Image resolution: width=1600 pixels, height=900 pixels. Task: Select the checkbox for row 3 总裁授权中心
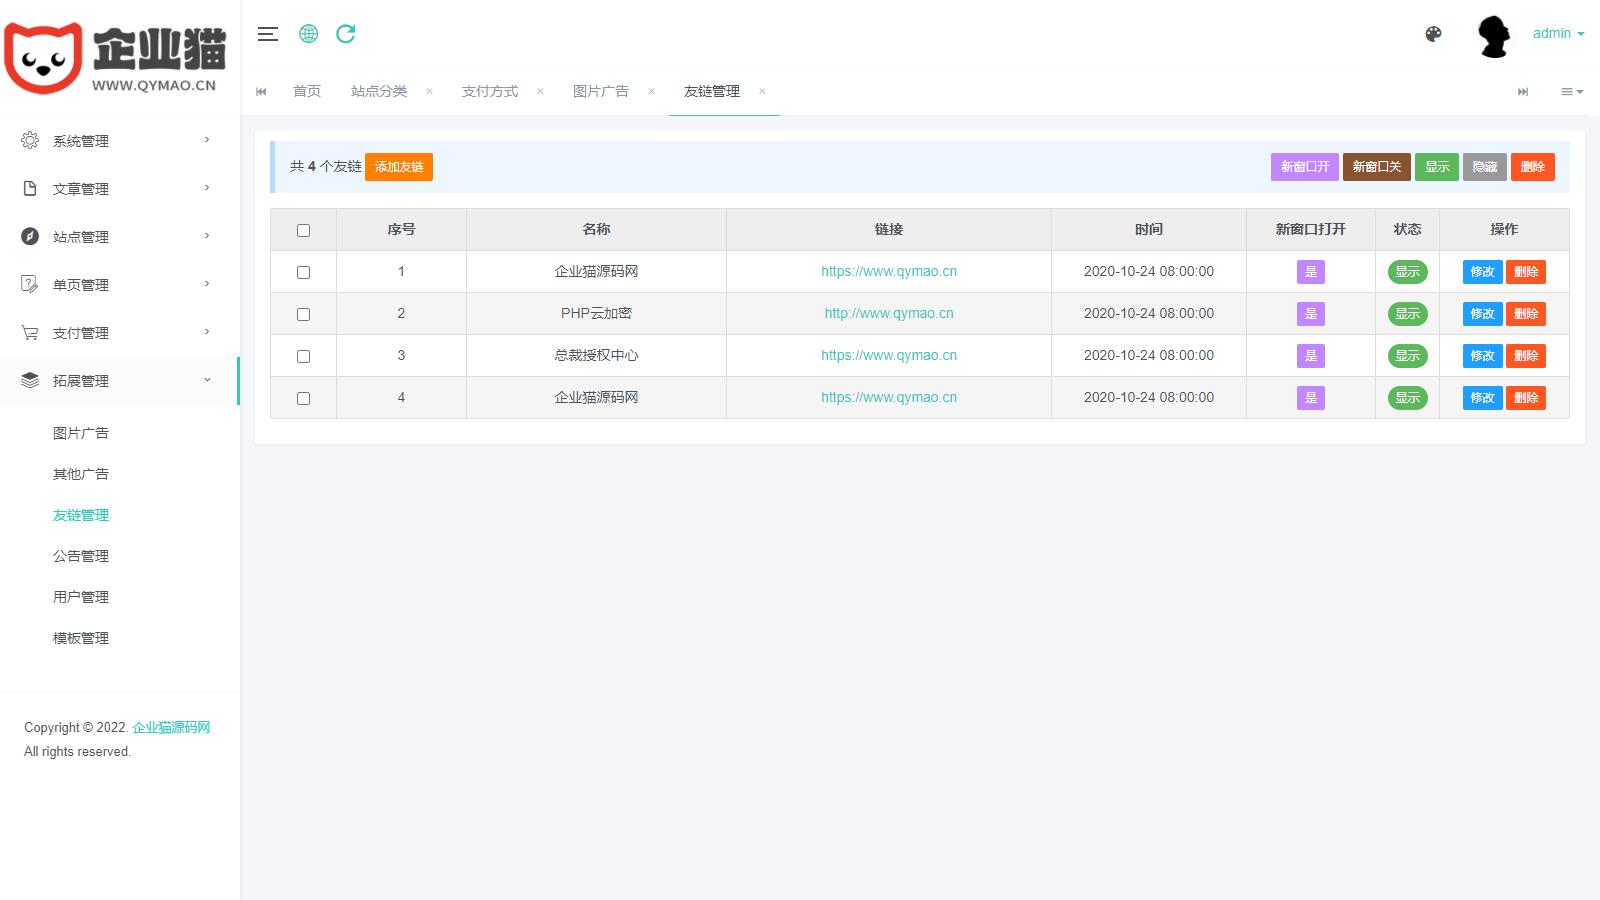point(303,356)
